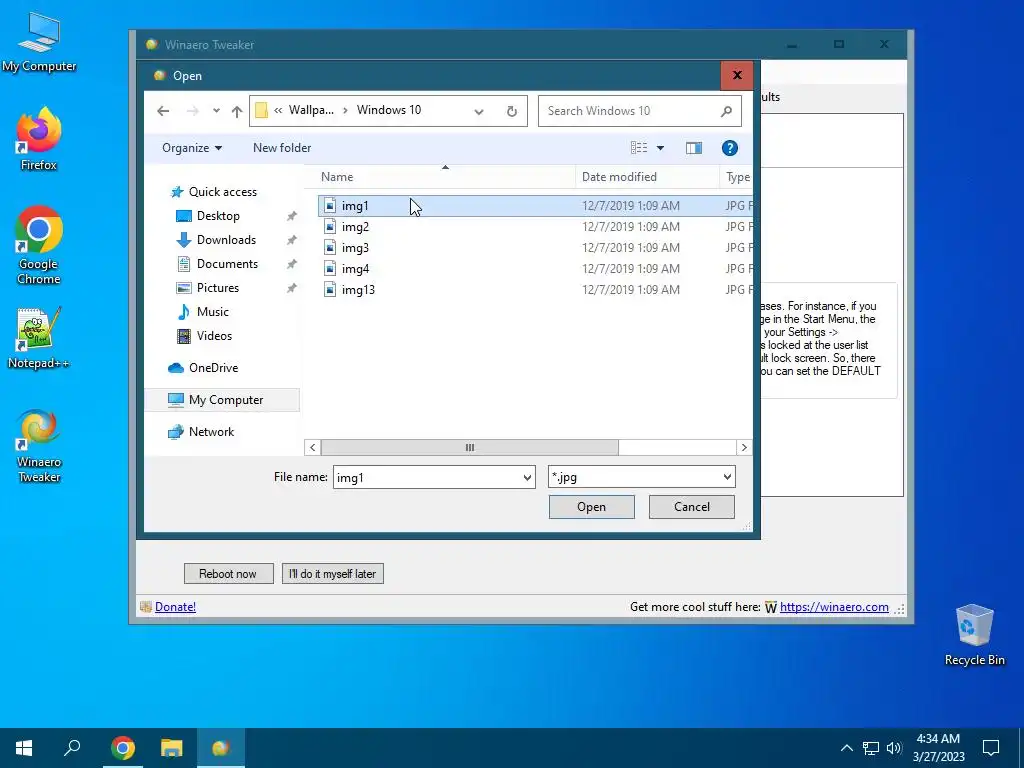Show hidden system tray icons
Screen dimensions: 1024x768
[846, 748]
